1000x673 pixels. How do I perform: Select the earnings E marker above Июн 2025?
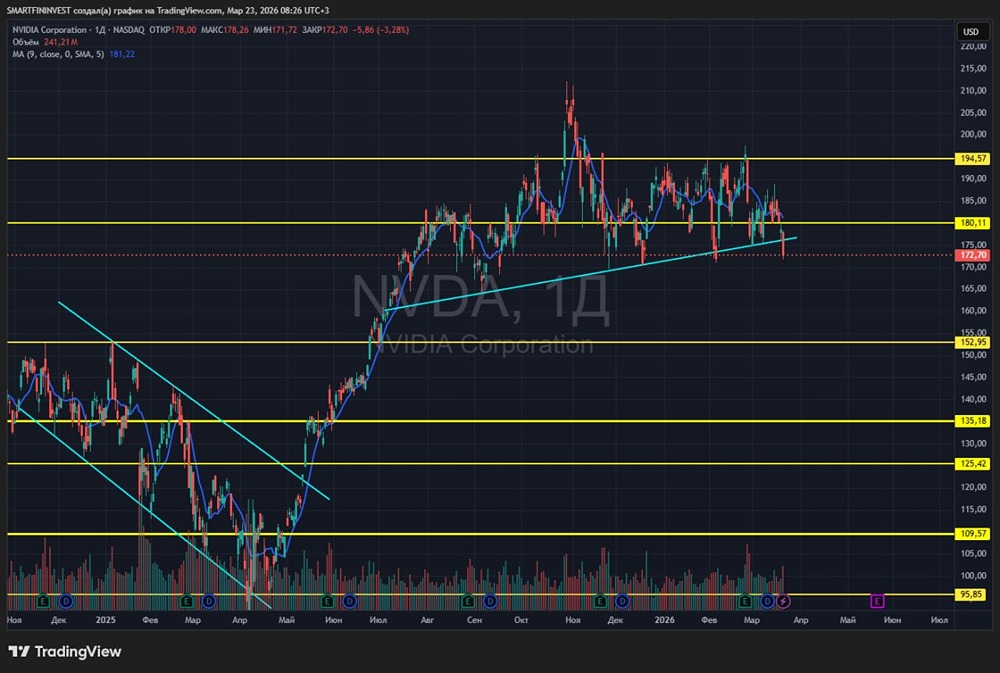click(x=327, y=601)
